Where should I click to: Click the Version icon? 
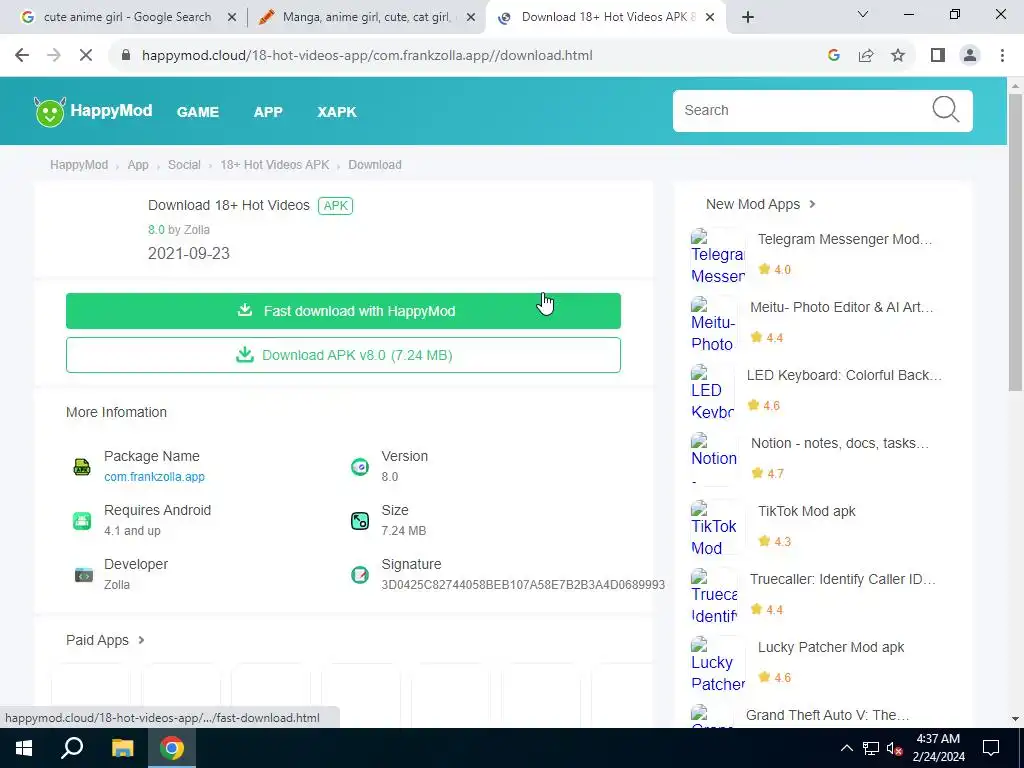360,466
